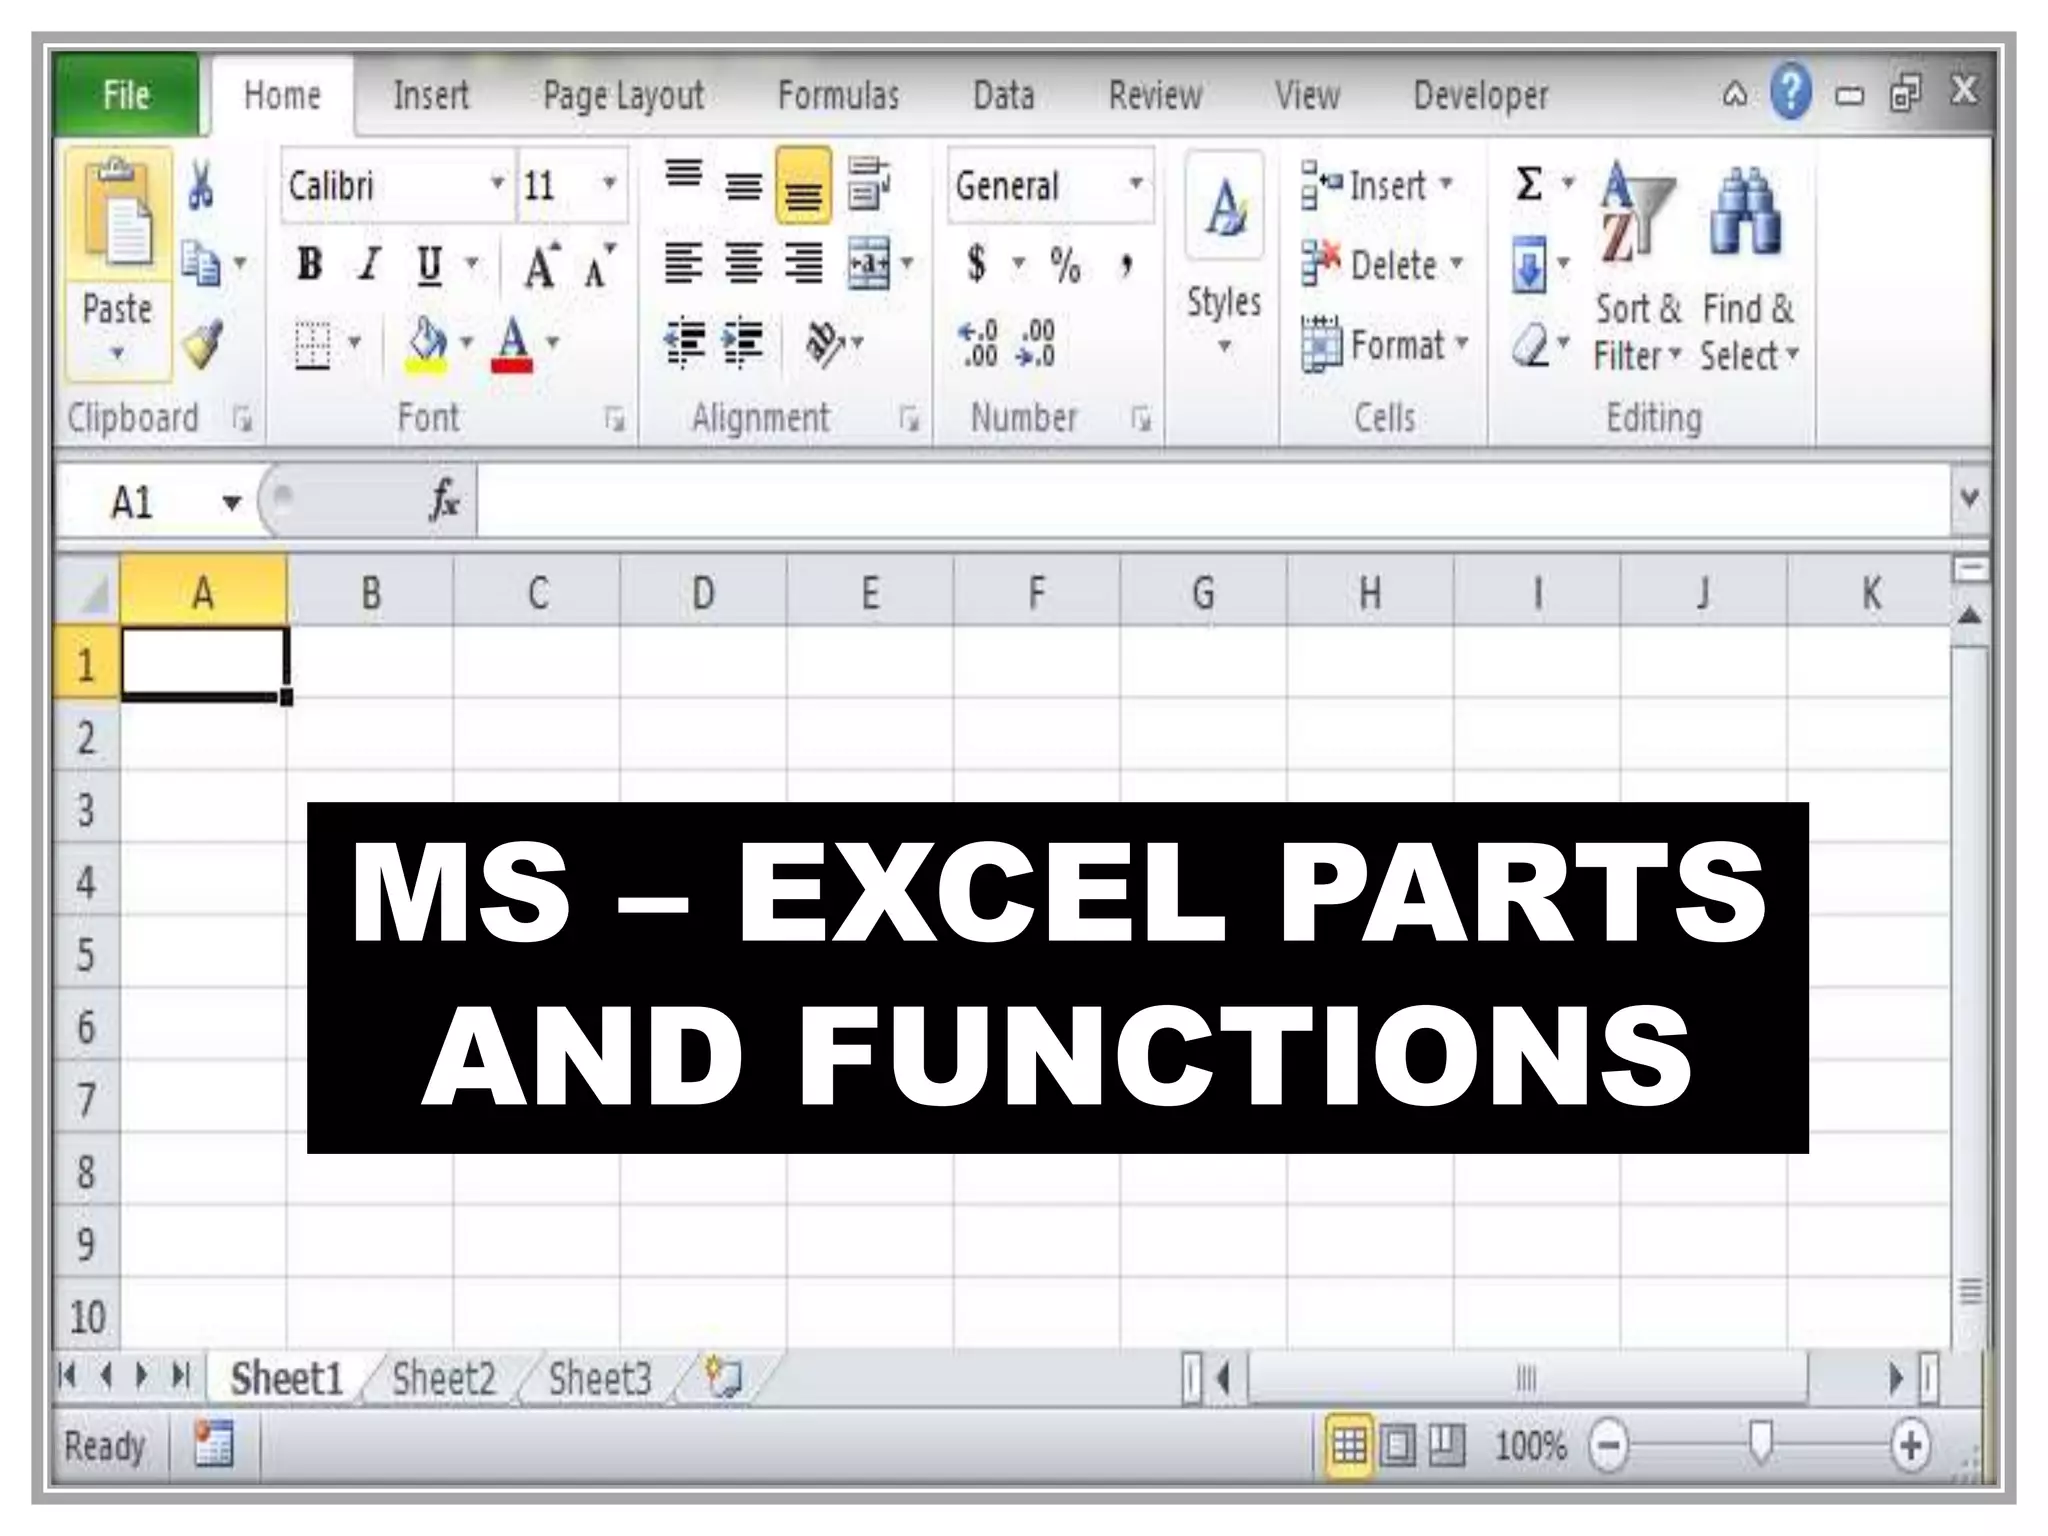Screen dimensions: 2048x1536
Task: Open Find & Select binoculars menu
Action: [x=1748, y=268]
